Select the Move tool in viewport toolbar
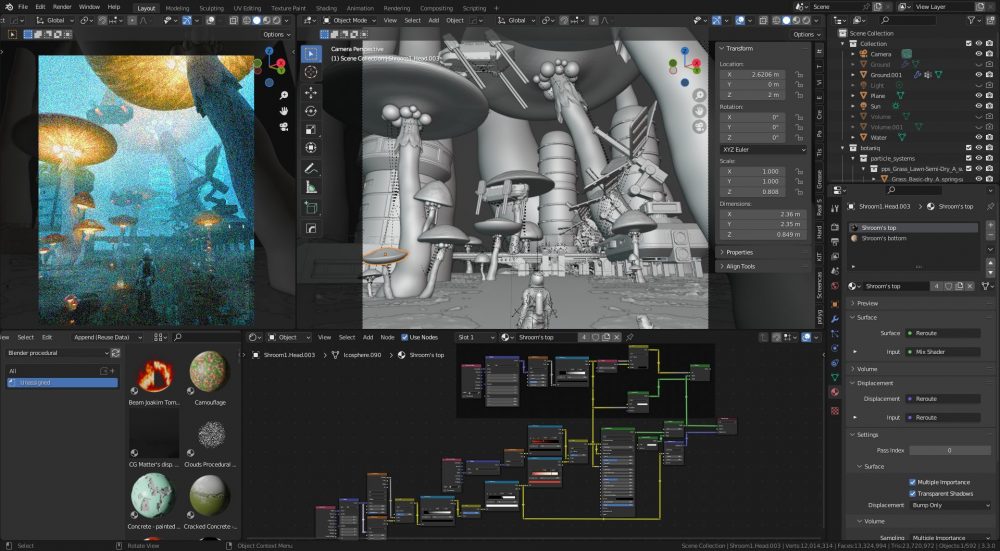 [311, 92]
